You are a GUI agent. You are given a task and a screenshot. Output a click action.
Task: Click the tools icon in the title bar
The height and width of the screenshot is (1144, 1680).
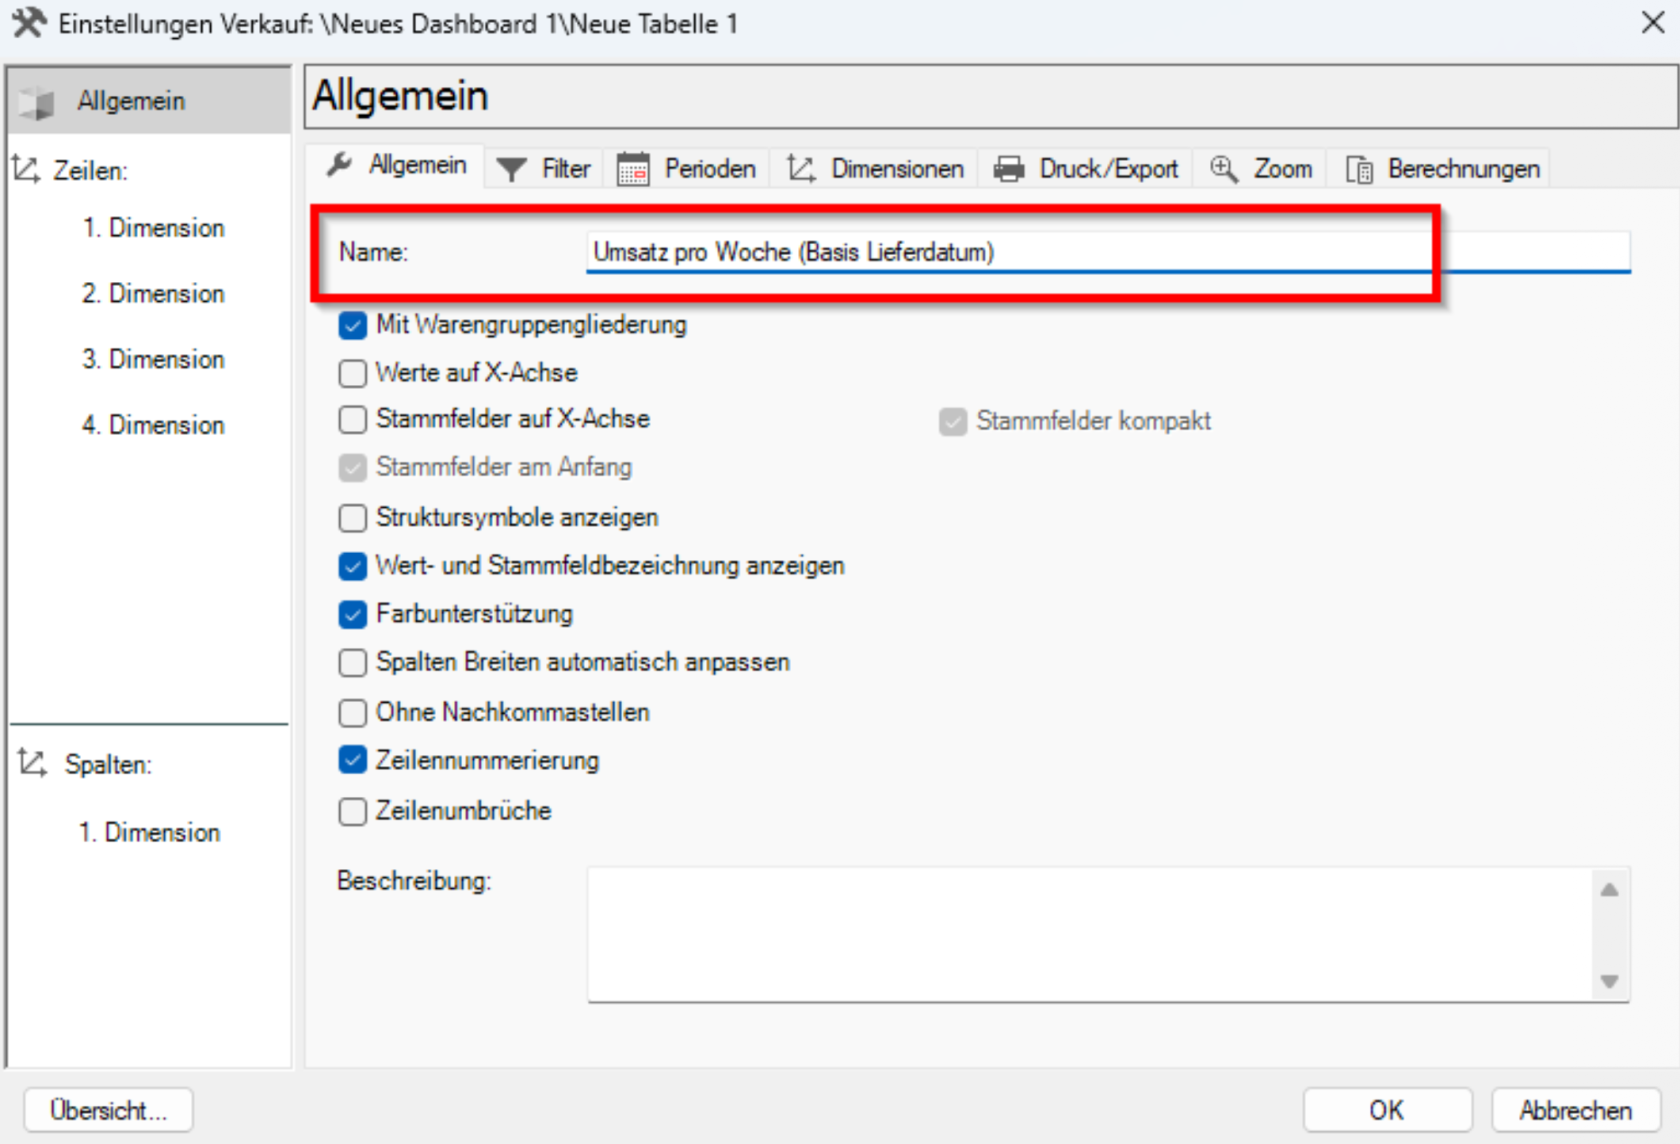(28, 22)
